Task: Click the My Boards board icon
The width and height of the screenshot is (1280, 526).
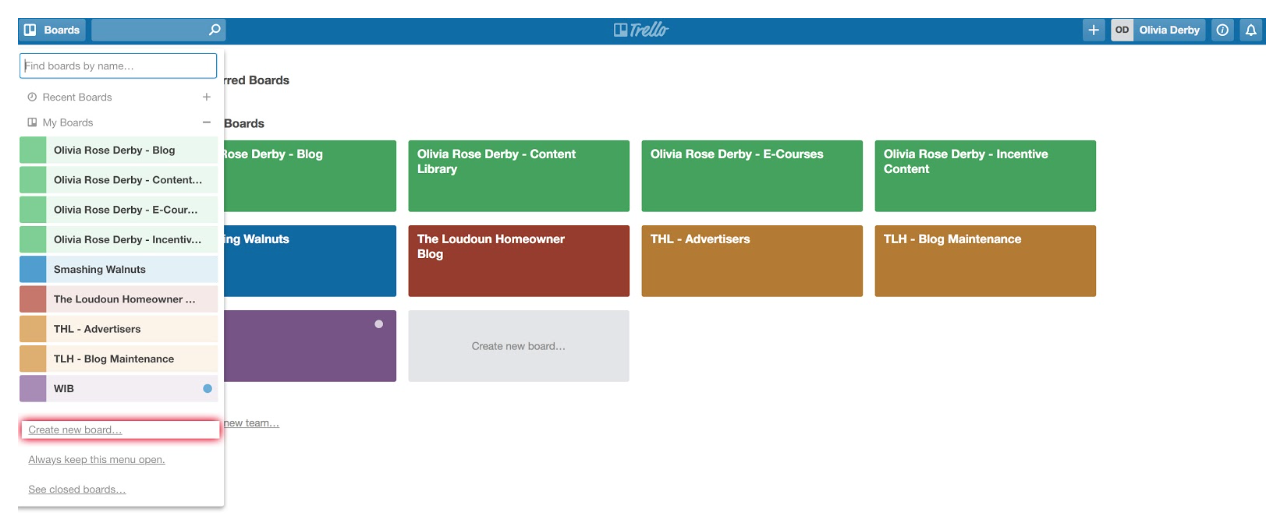Action: (x=32, y=122)
